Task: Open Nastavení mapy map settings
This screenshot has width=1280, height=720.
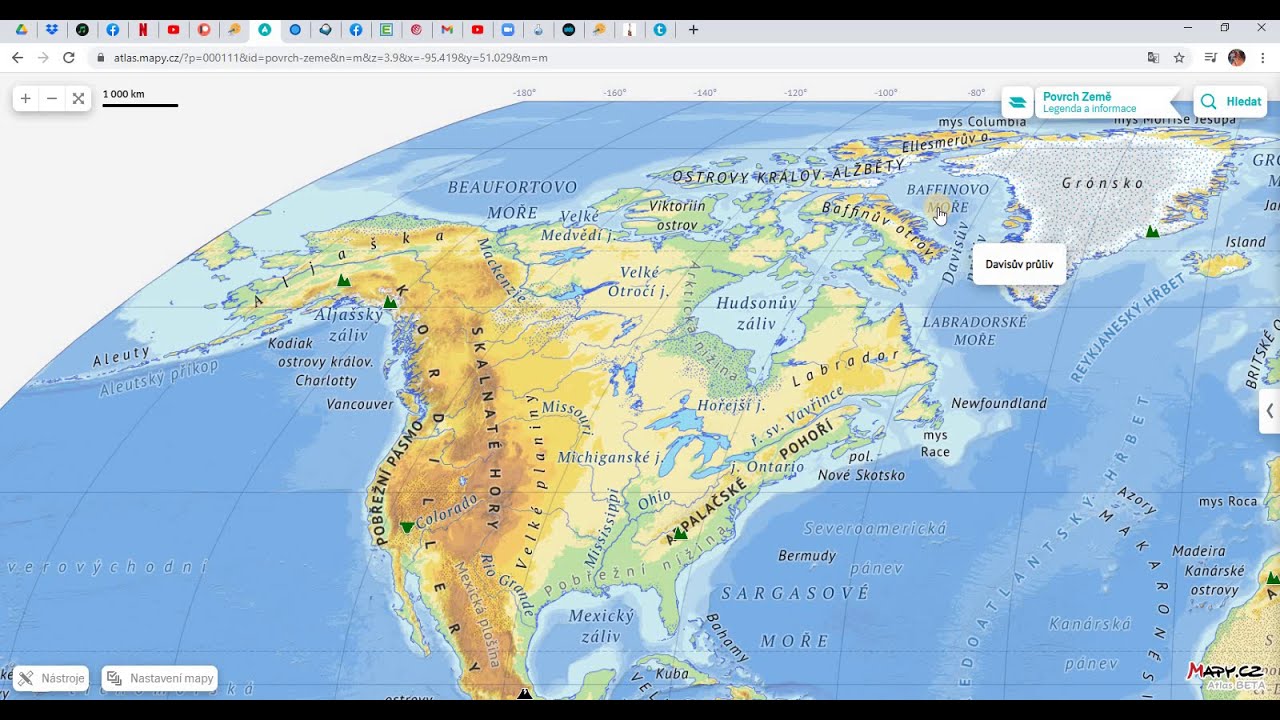Action: point(159,678)
